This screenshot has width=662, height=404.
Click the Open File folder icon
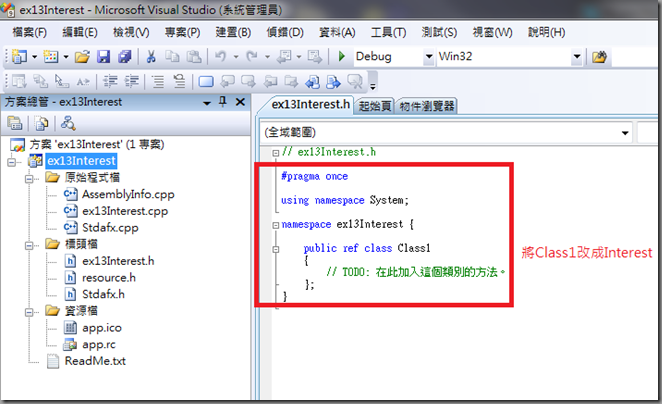pos(82,57)
